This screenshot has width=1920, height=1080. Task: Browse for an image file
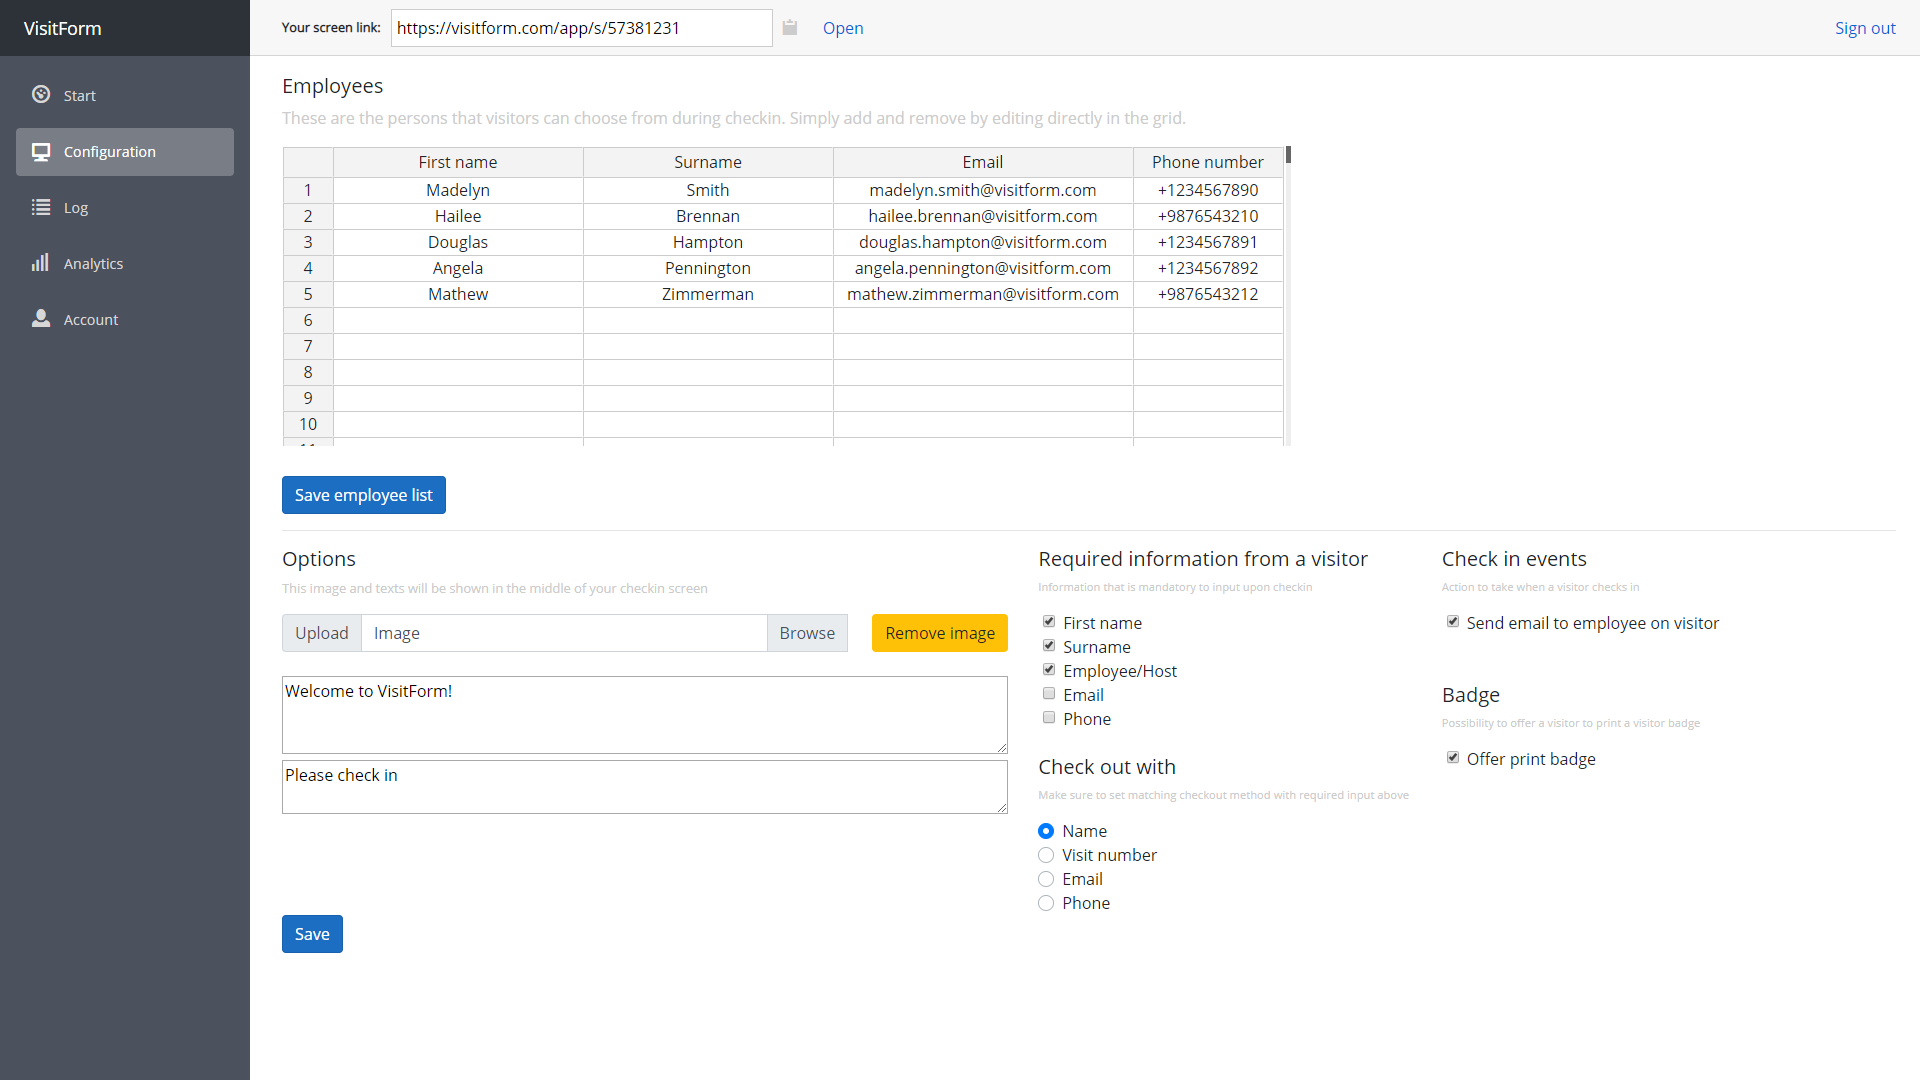click(x=806, y=633)
